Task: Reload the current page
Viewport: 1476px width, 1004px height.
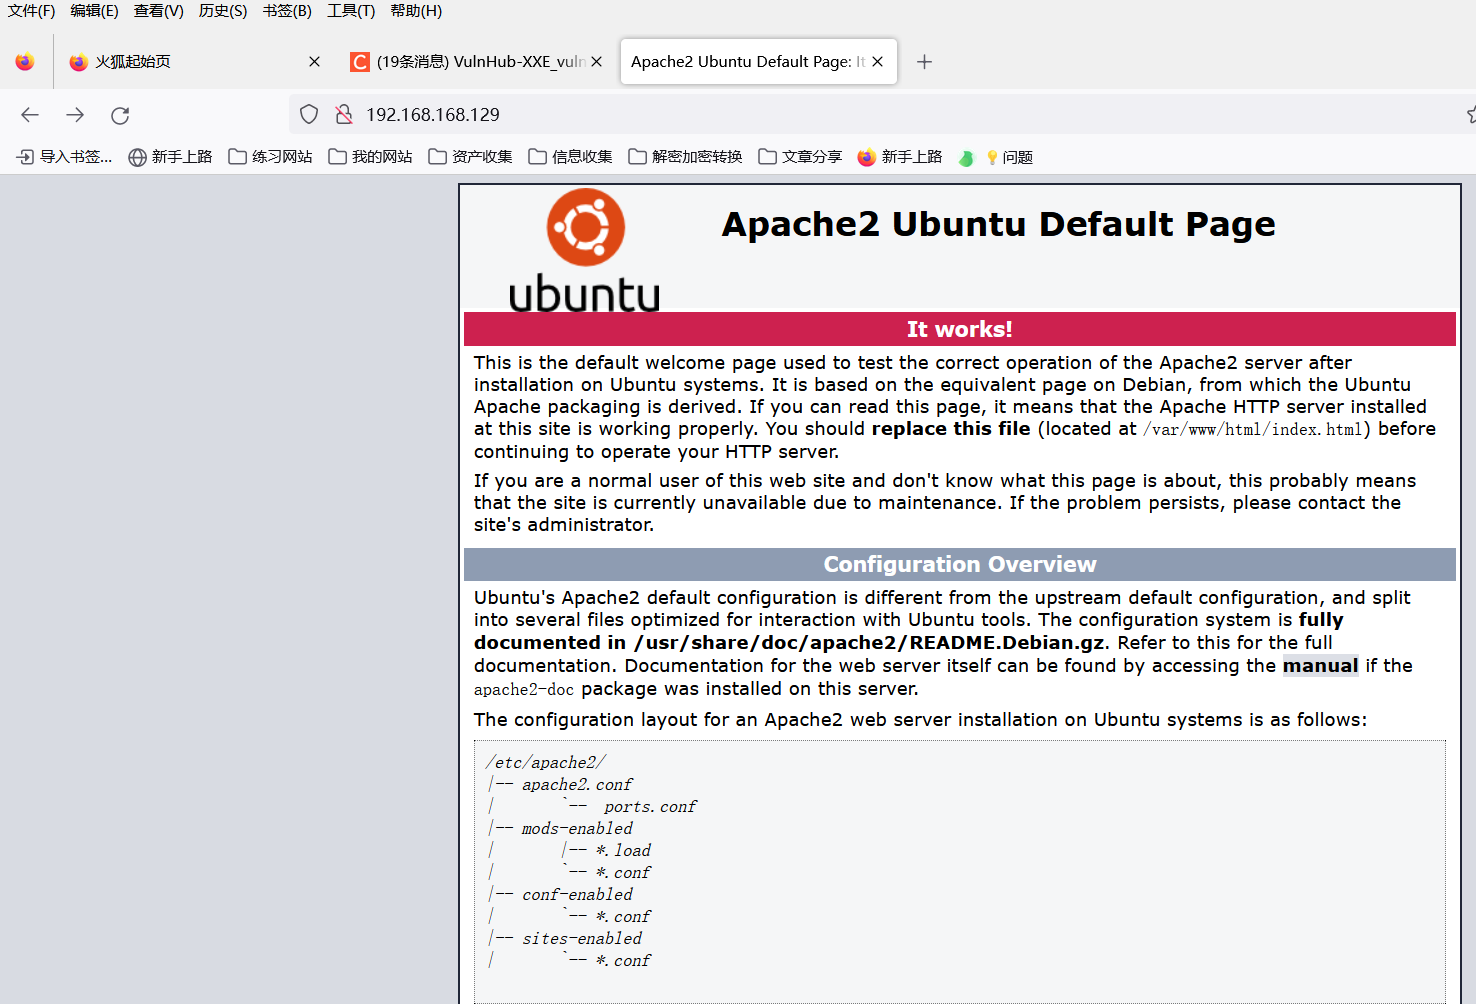Action: click(x=120, y=115)
